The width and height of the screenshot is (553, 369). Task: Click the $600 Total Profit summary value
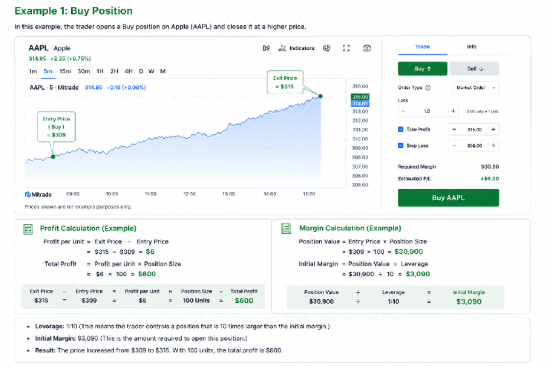point(244,301)
